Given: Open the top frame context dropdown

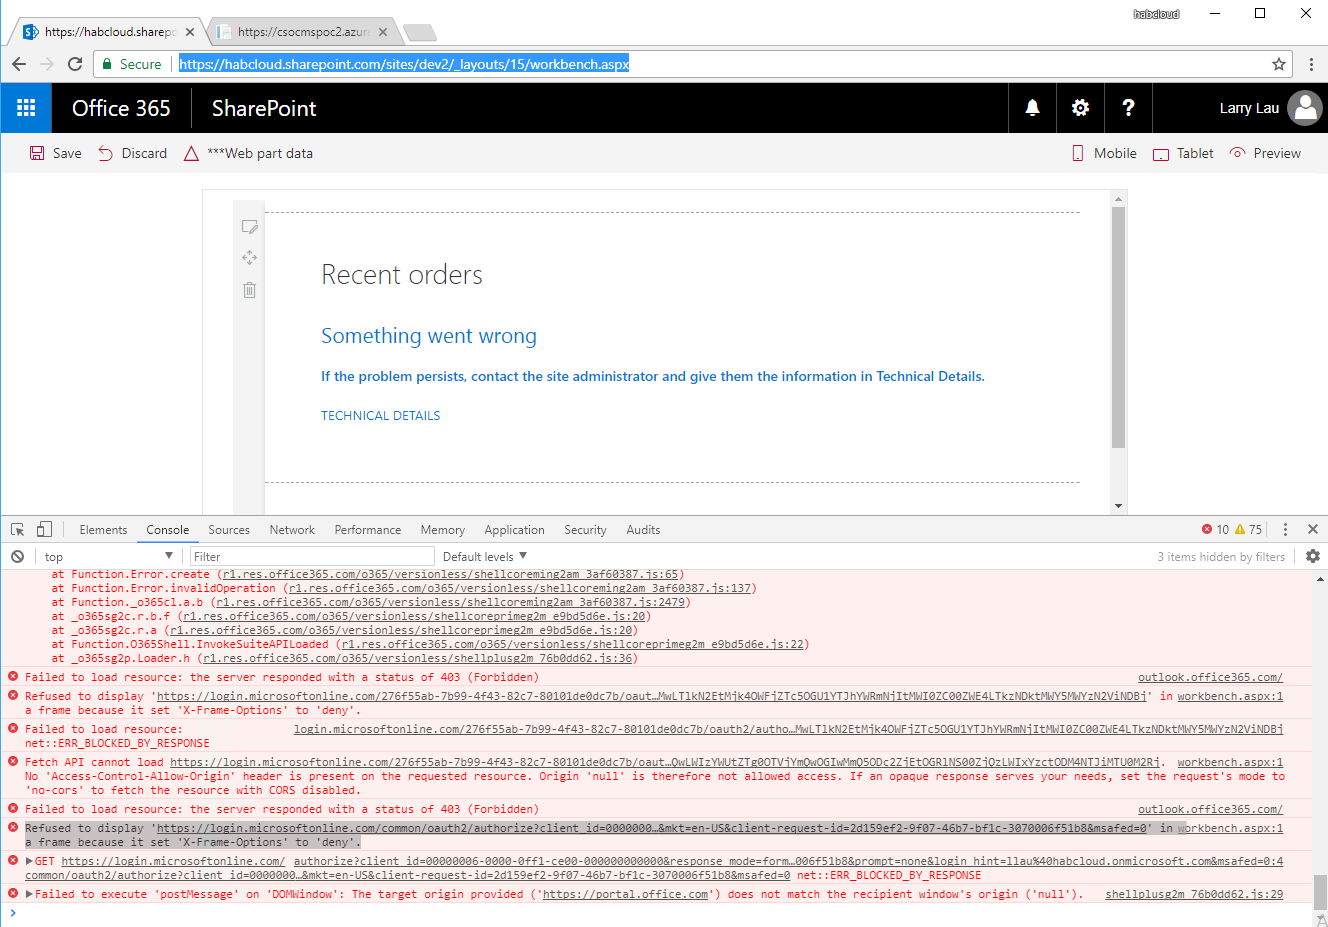Looking at the screenshot, I should point(110,556).
